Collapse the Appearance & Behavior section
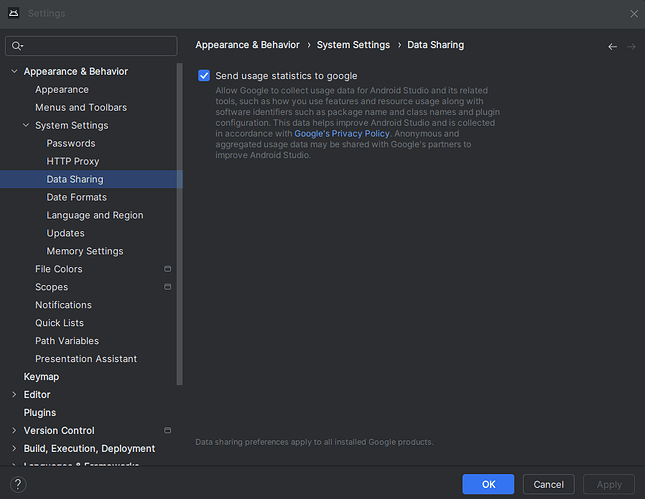 pyautogui.click(x=14, y=72)
